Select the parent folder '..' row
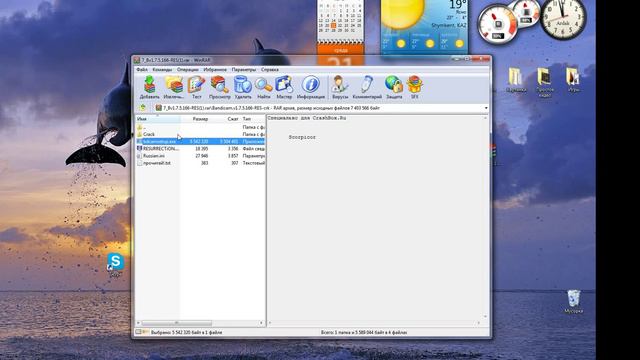The width and height of the screenshot is (640, 360). [200, 127]
